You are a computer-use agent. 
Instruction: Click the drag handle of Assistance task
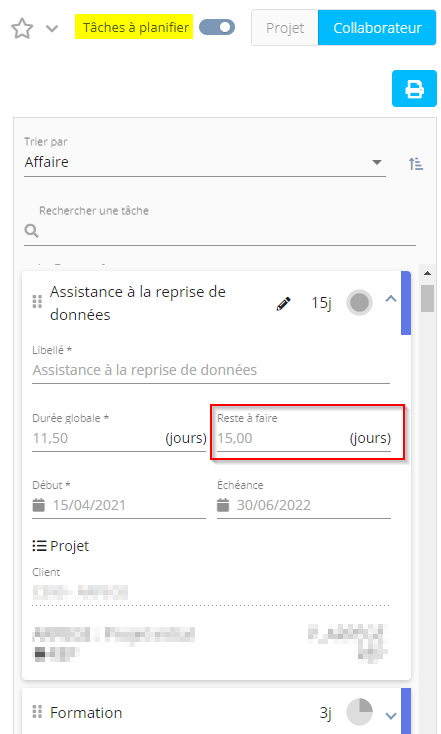pyautogui.click(x=37, y=302)
